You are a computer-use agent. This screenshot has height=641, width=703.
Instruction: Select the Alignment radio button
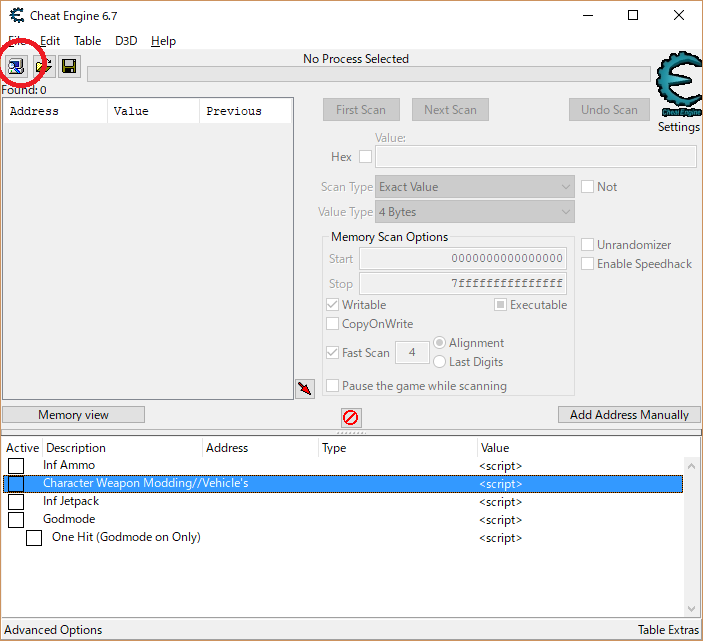(x=439, y=343)
